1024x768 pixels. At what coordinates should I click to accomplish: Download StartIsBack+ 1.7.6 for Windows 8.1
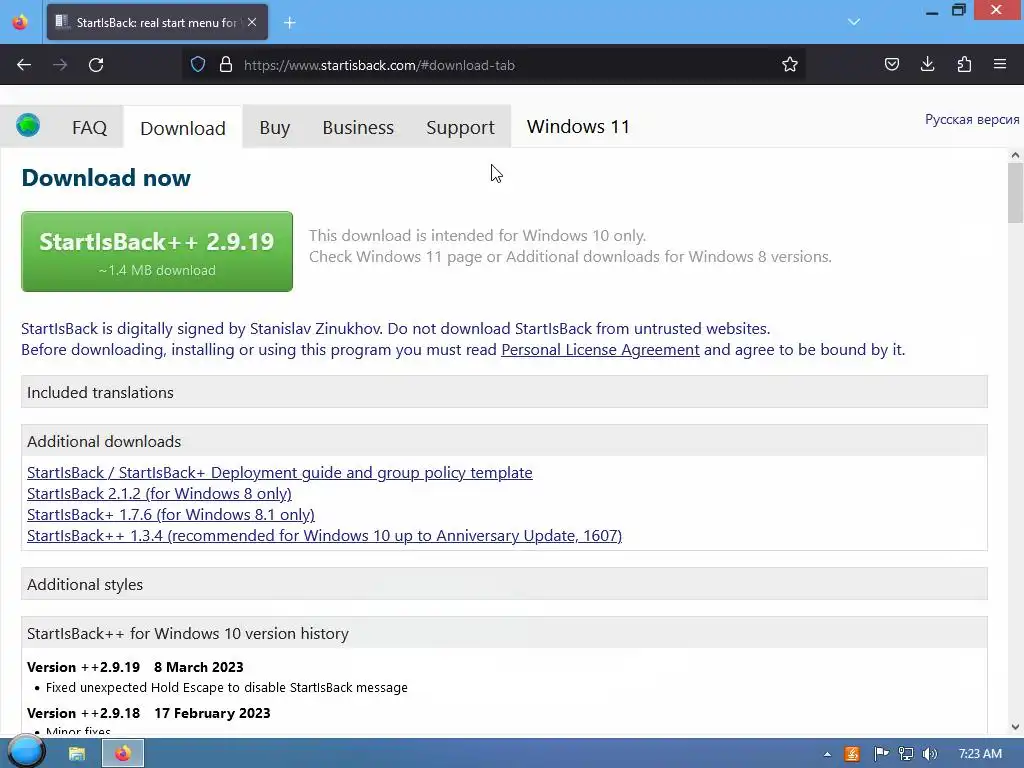tap(170, 515)
